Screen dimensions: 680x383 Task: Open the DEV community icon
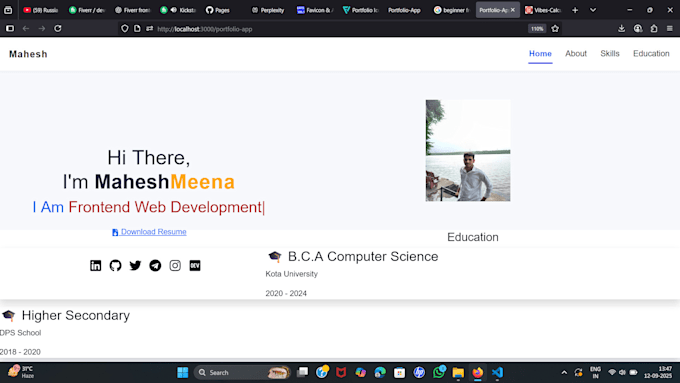[x=195, y=265]
